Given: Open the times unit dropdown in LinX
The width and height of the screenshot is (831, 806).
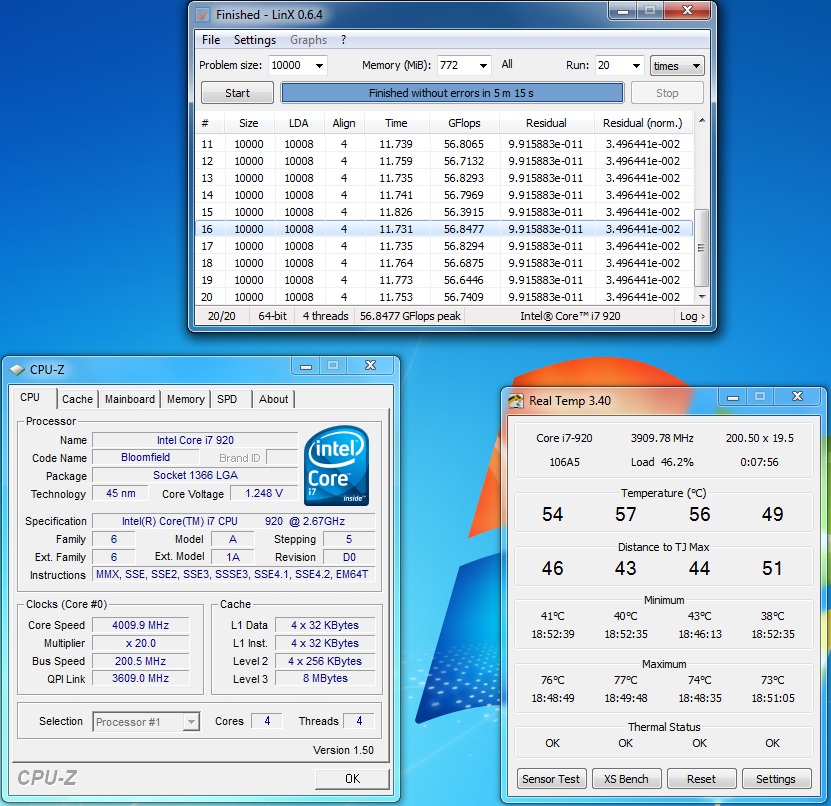Looking at the screenshot, I should coord(677,66).
